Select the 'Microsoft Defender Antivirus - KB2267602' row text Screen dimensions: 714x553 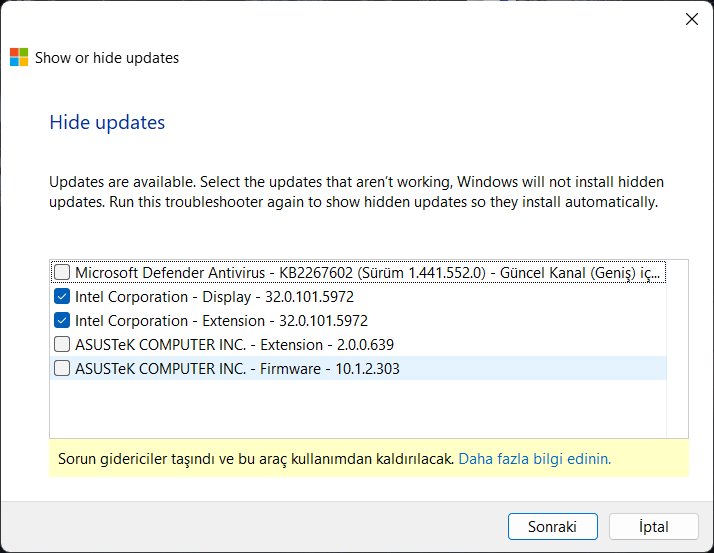click(x=367, y=273)
